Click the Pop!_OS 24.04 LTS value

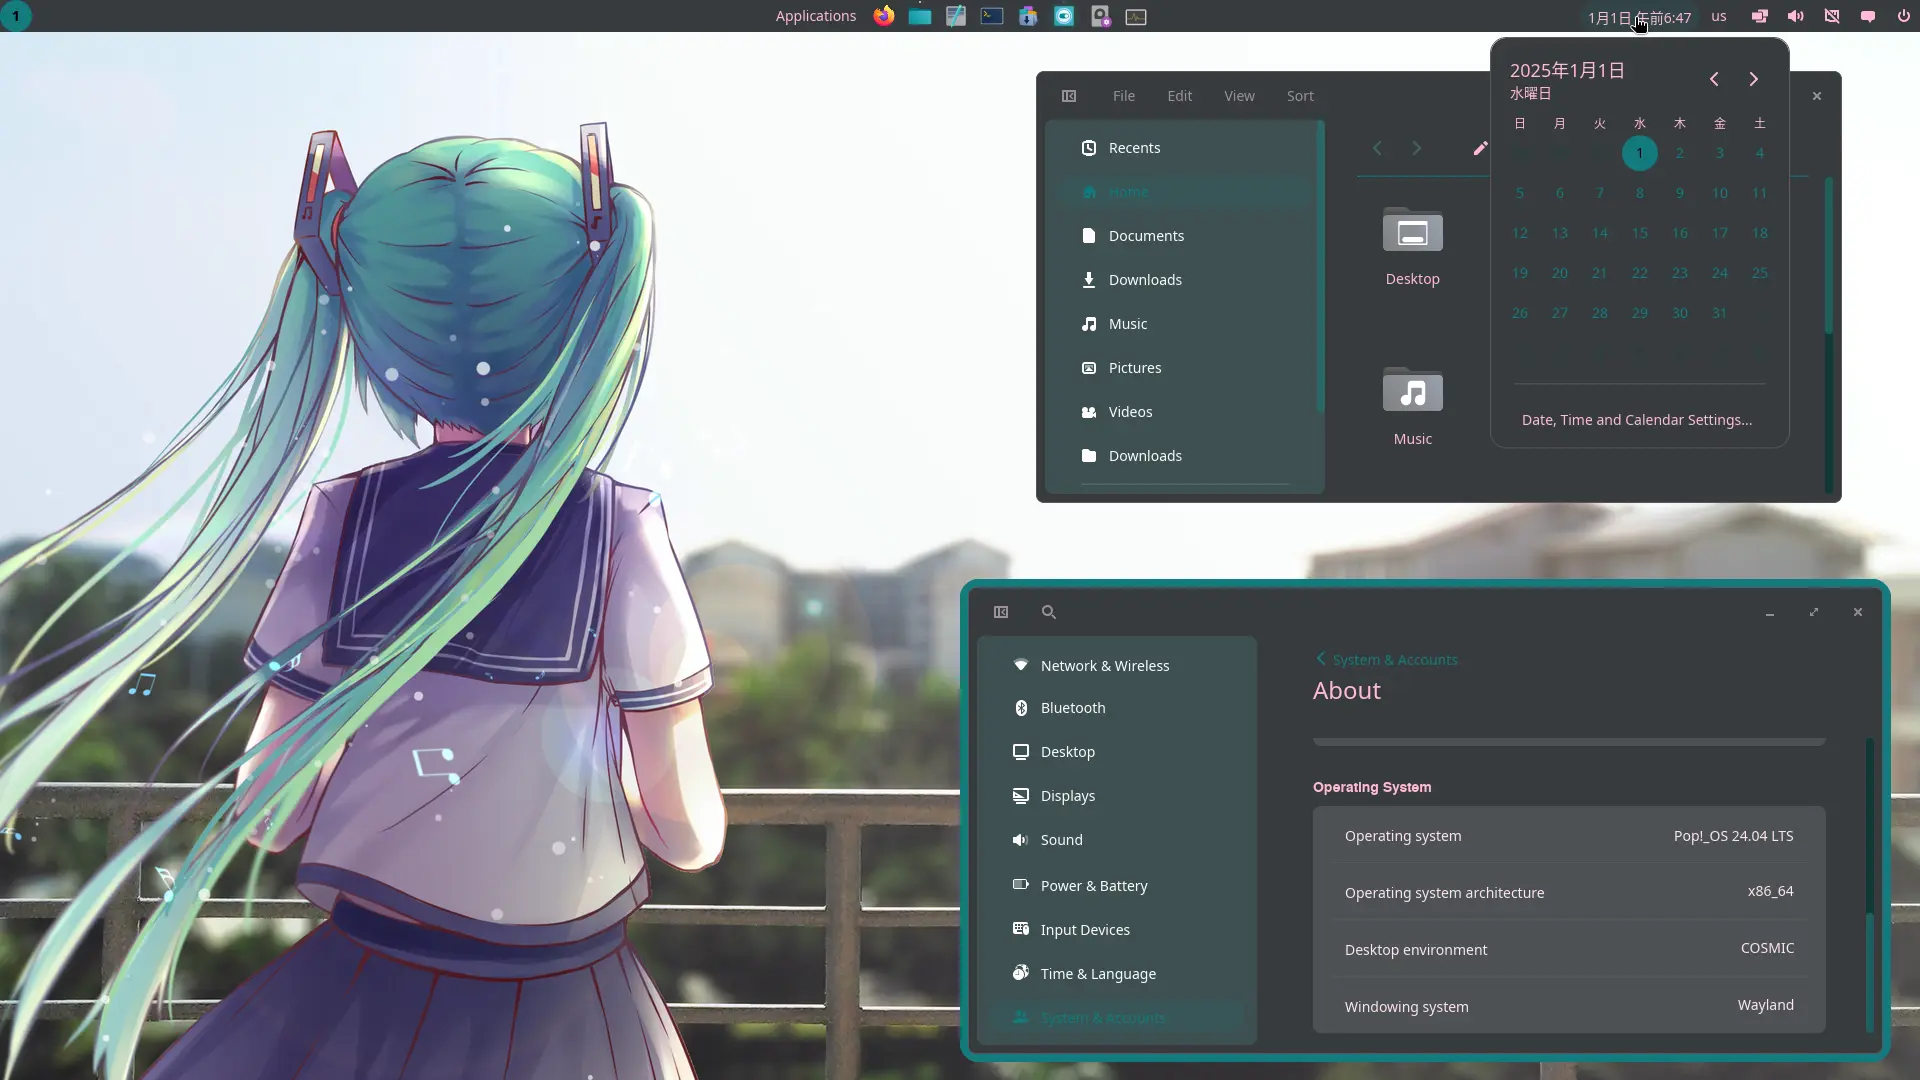(1733, 836)
